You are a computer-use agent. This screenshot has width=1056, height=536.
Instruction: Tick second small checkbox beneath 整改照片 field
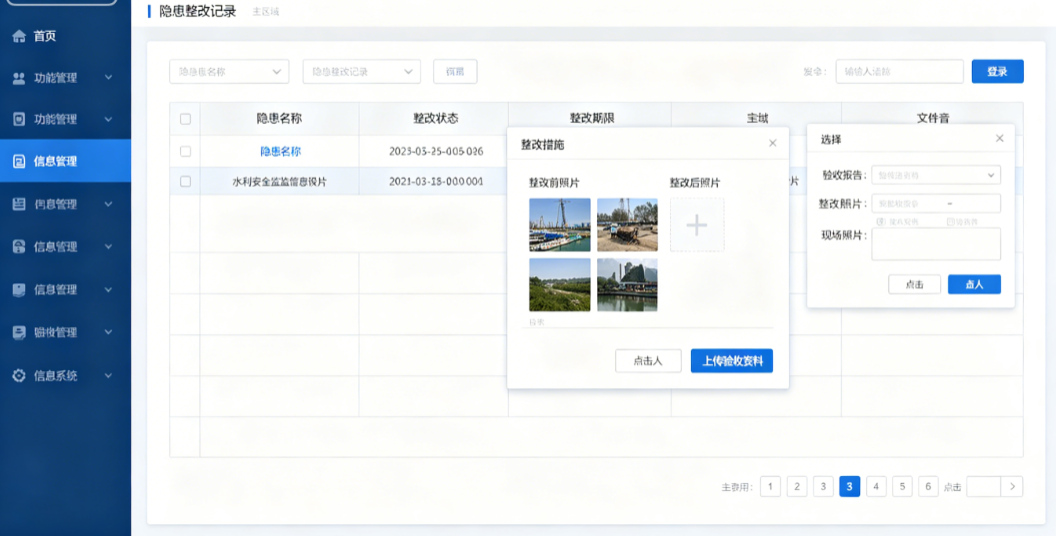(950, 221)
